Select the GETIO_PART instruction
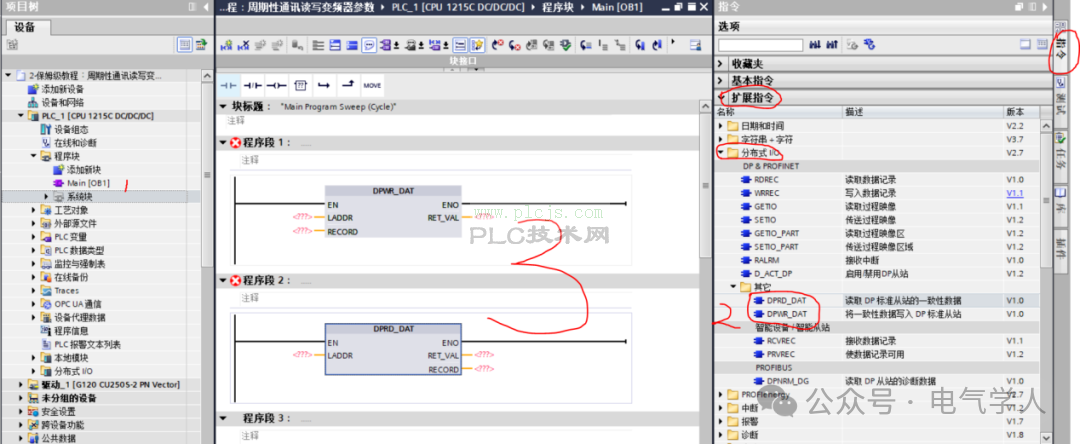Screen dimensions: 1080x444 (776, 233)
